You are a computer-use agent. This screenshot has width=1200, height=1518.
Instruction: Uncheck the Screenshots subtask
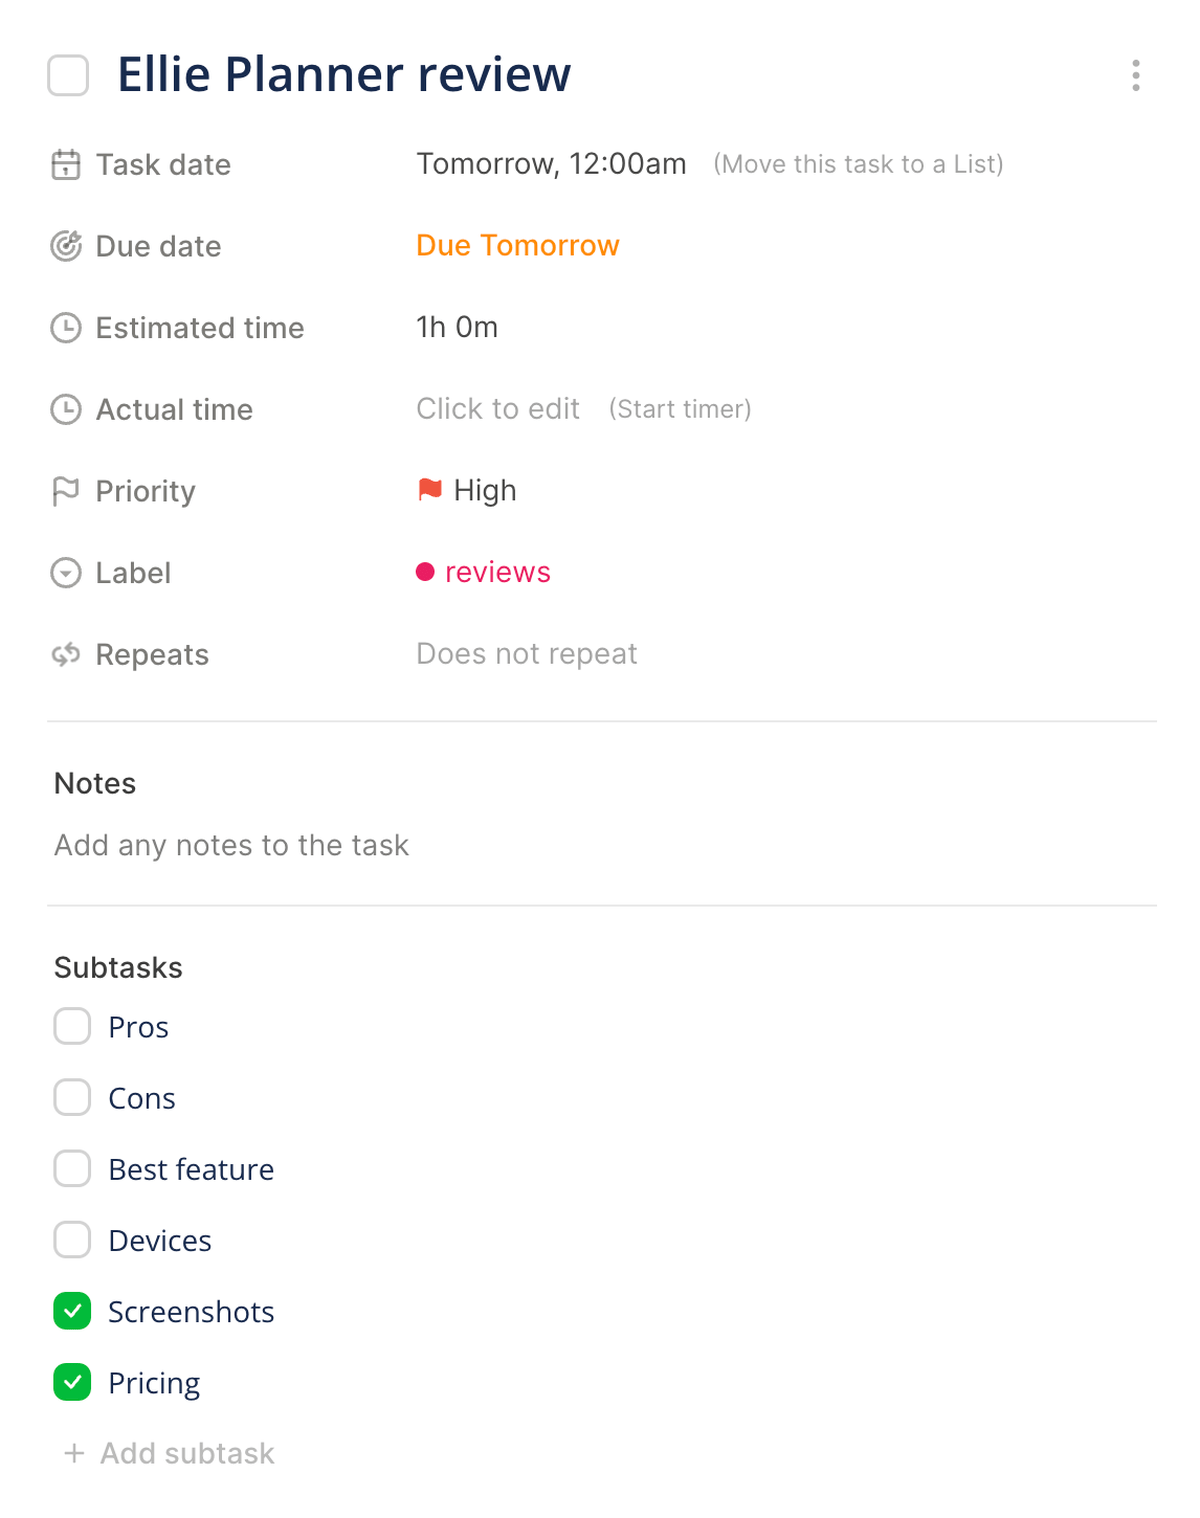pos(72,1311)
